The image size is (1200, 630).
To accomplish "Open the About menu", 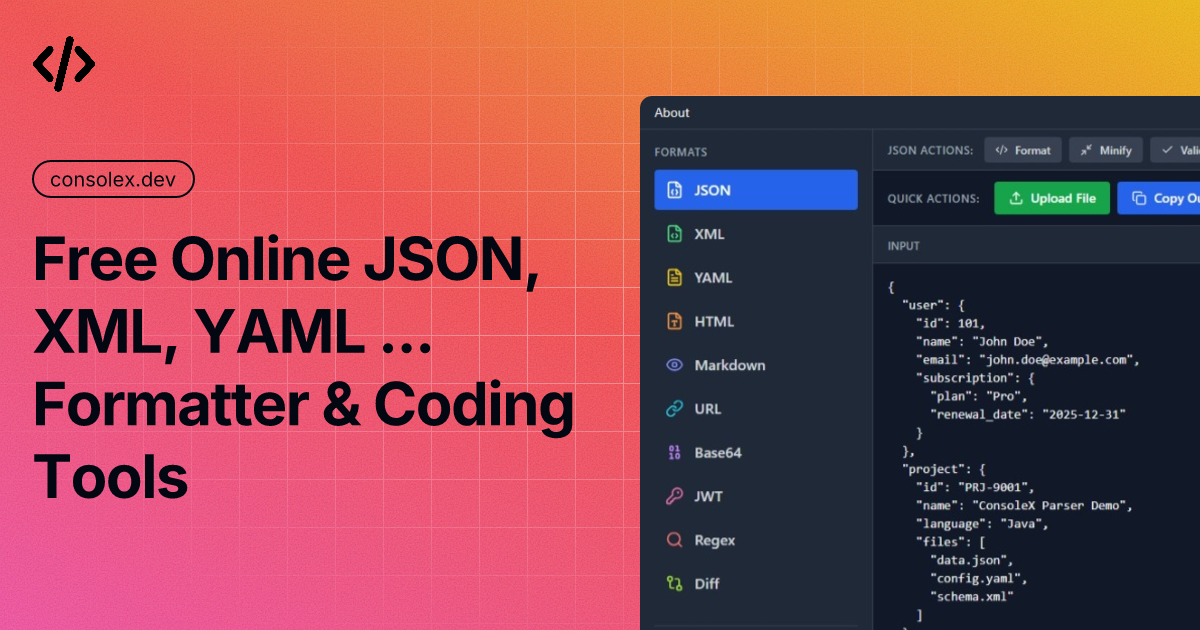I will 672,113.
